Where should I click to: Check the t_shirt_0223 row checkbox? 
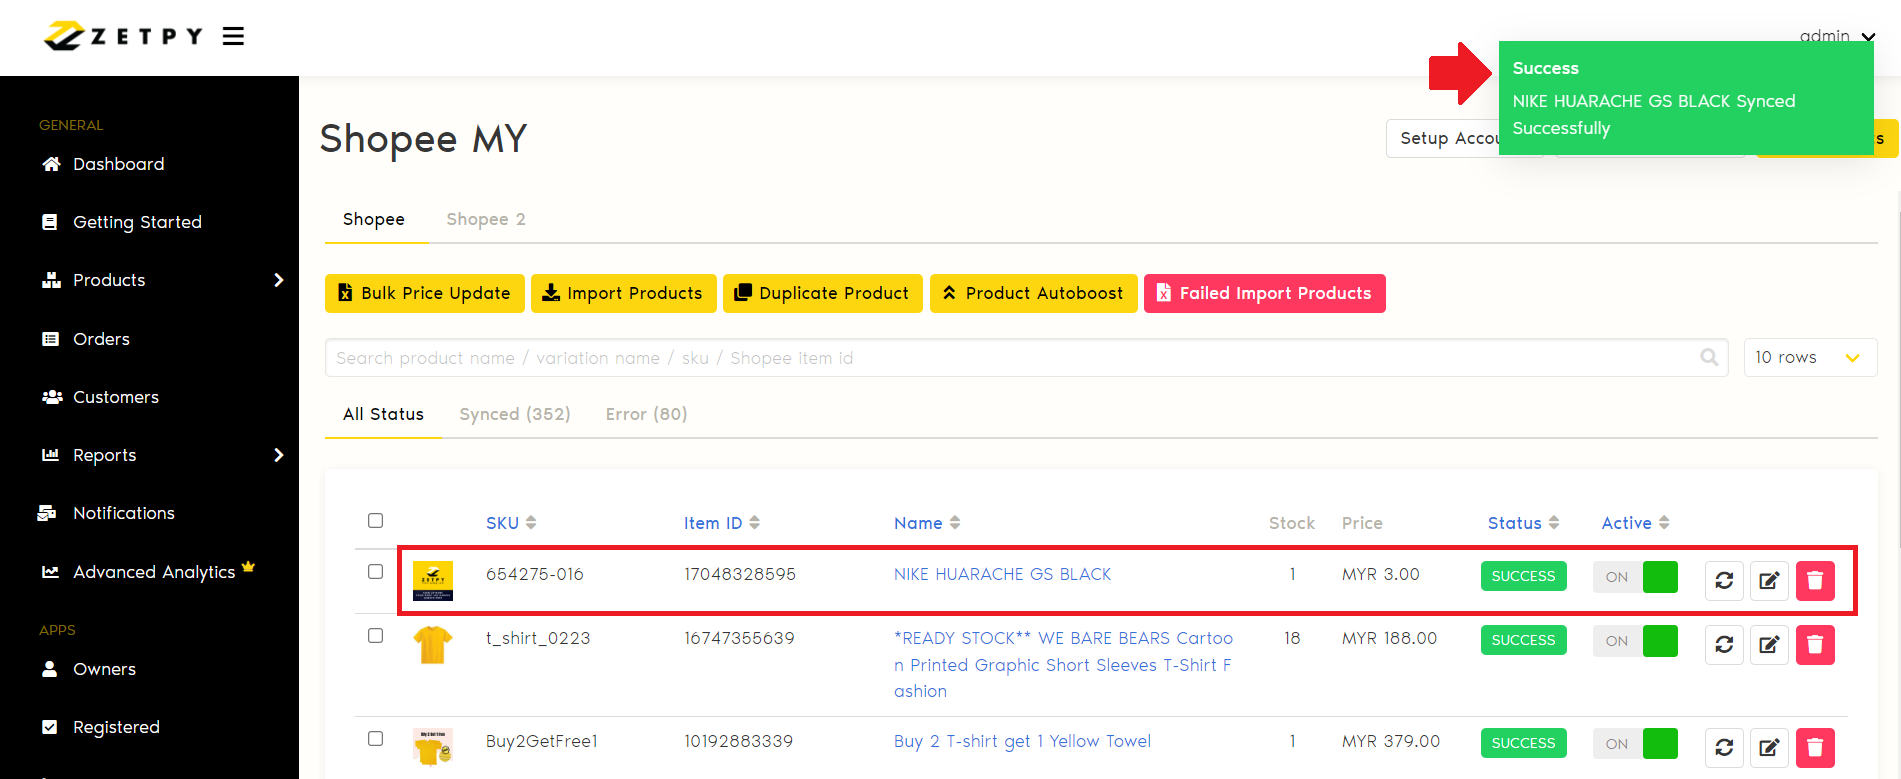click(x=375, y=635)
